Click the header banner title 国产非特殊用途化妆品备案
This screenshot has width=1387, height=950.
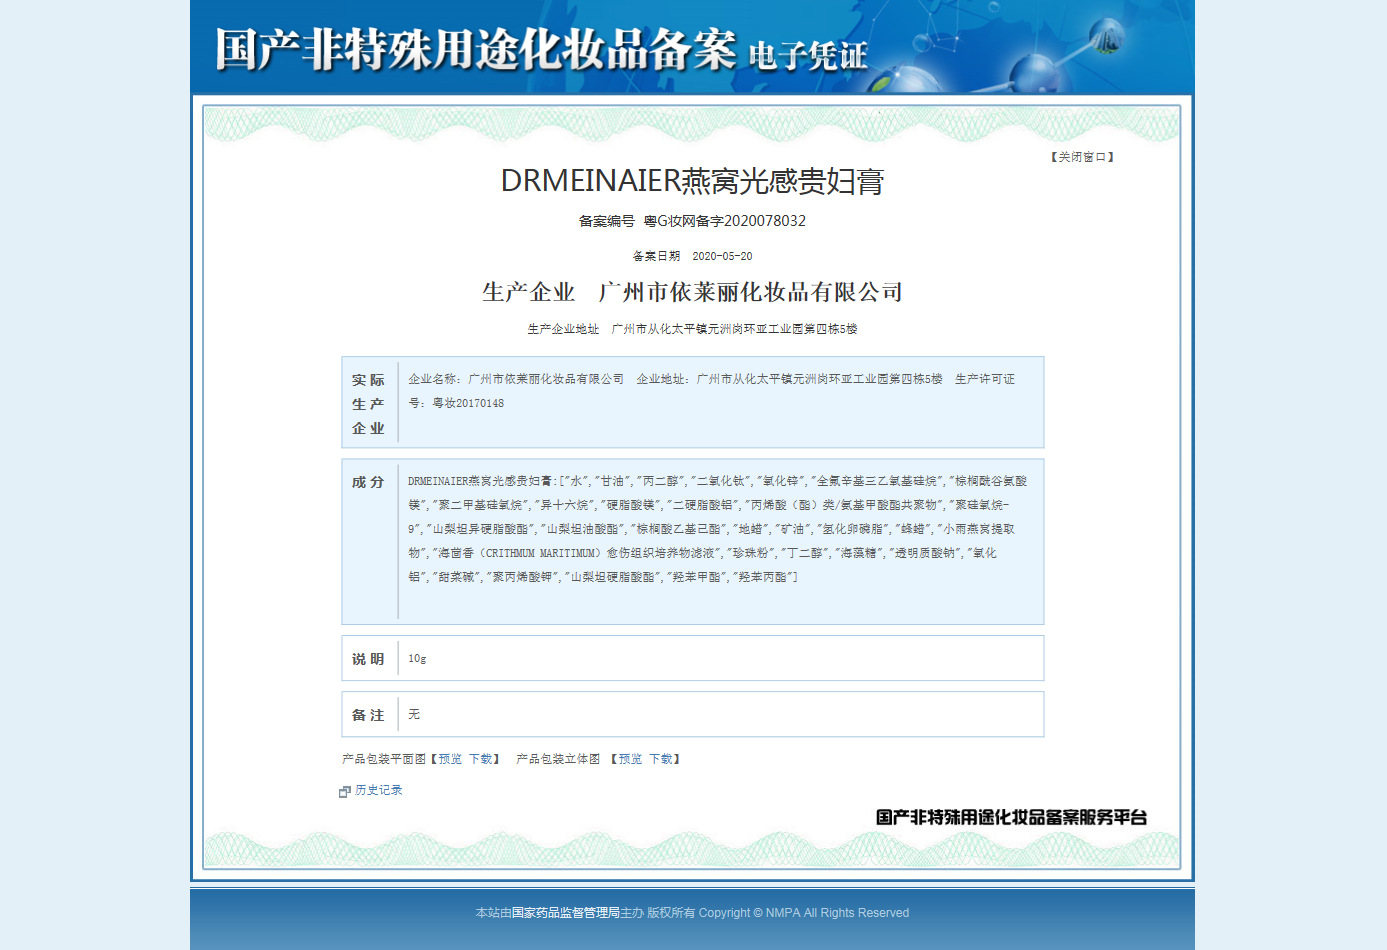click(x=476, y=49)
